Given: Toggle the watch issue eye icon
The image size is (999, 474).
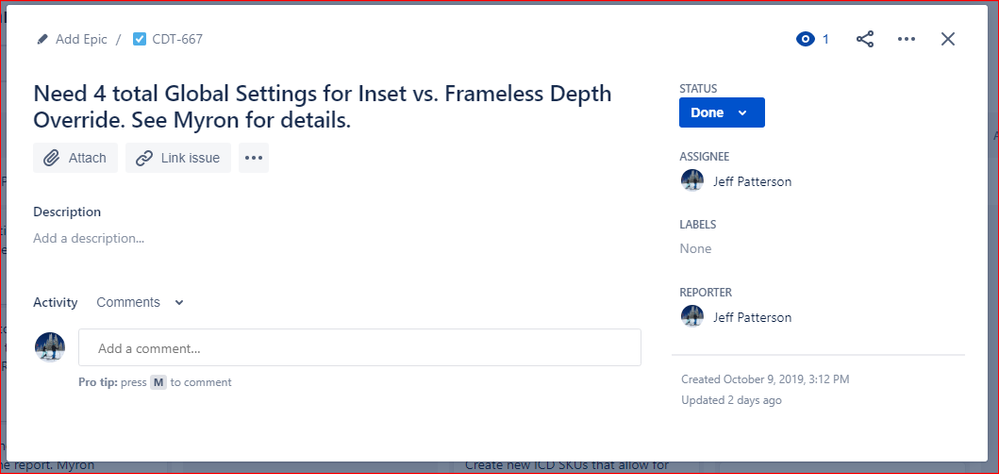Looking at the screenshot, I should 805,40.
